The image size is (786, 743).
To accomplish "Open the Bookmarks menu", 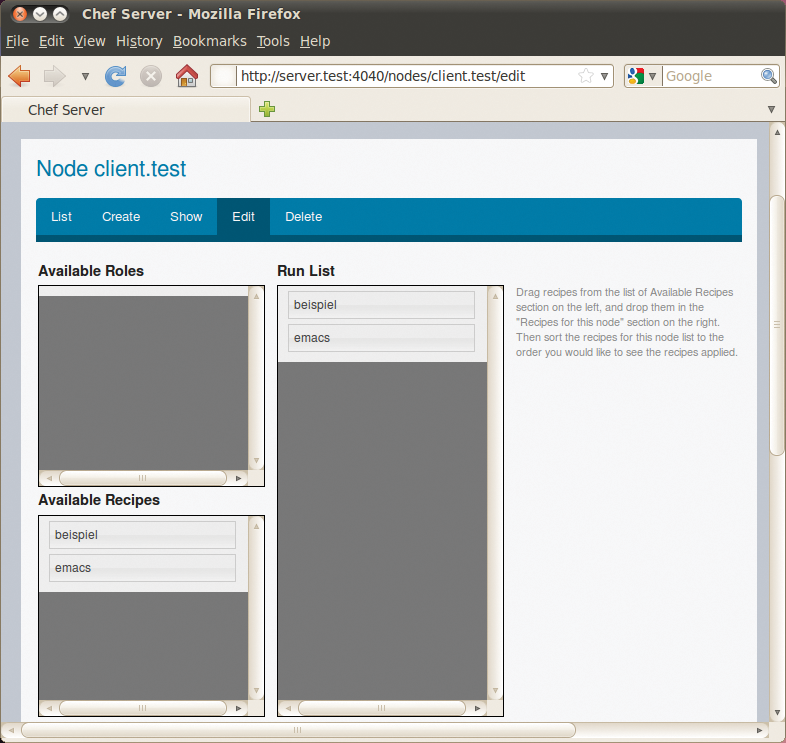I will click(209, 41).
